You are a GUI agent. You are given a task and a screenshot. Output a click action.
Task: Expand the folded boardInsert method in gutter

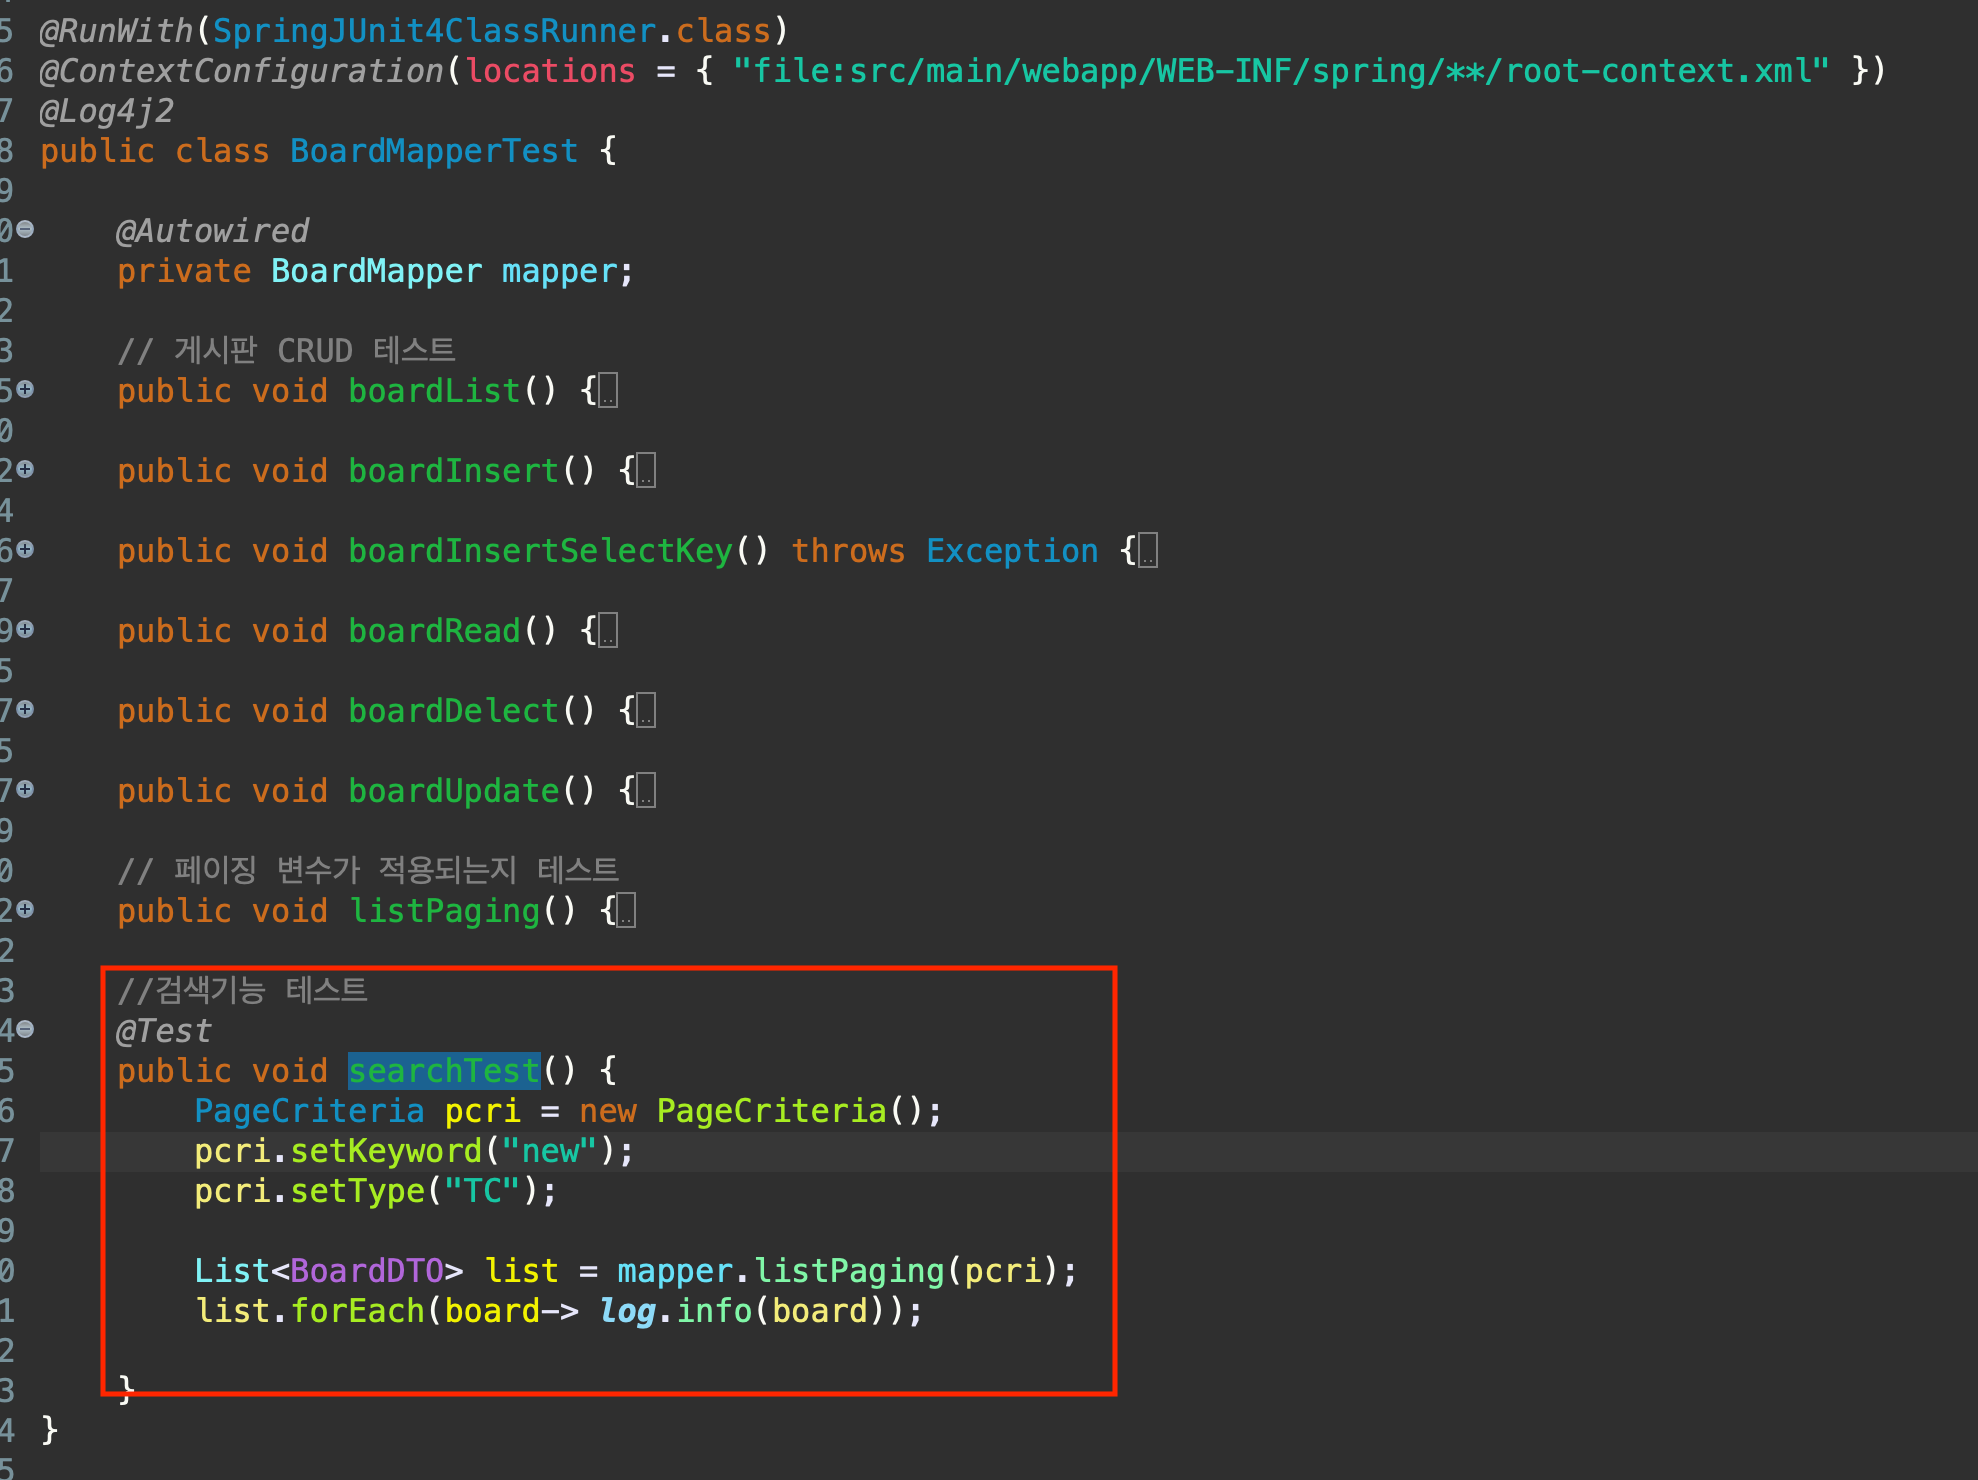(25, 469)
